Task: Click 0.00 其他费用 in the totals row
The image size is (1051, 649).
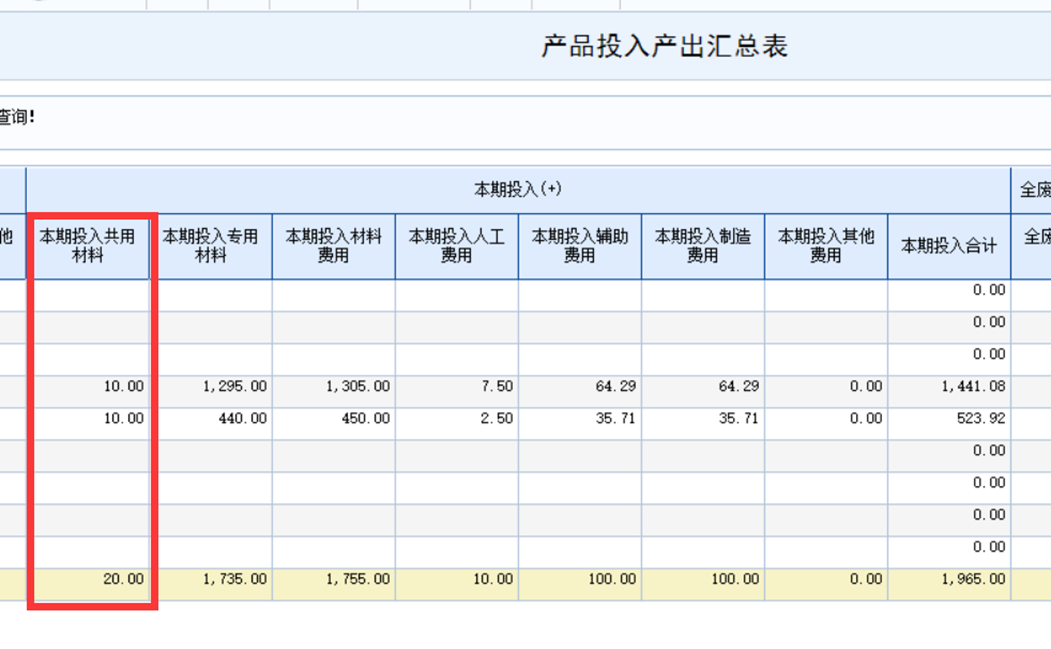Action: click(x=826, y=584)
